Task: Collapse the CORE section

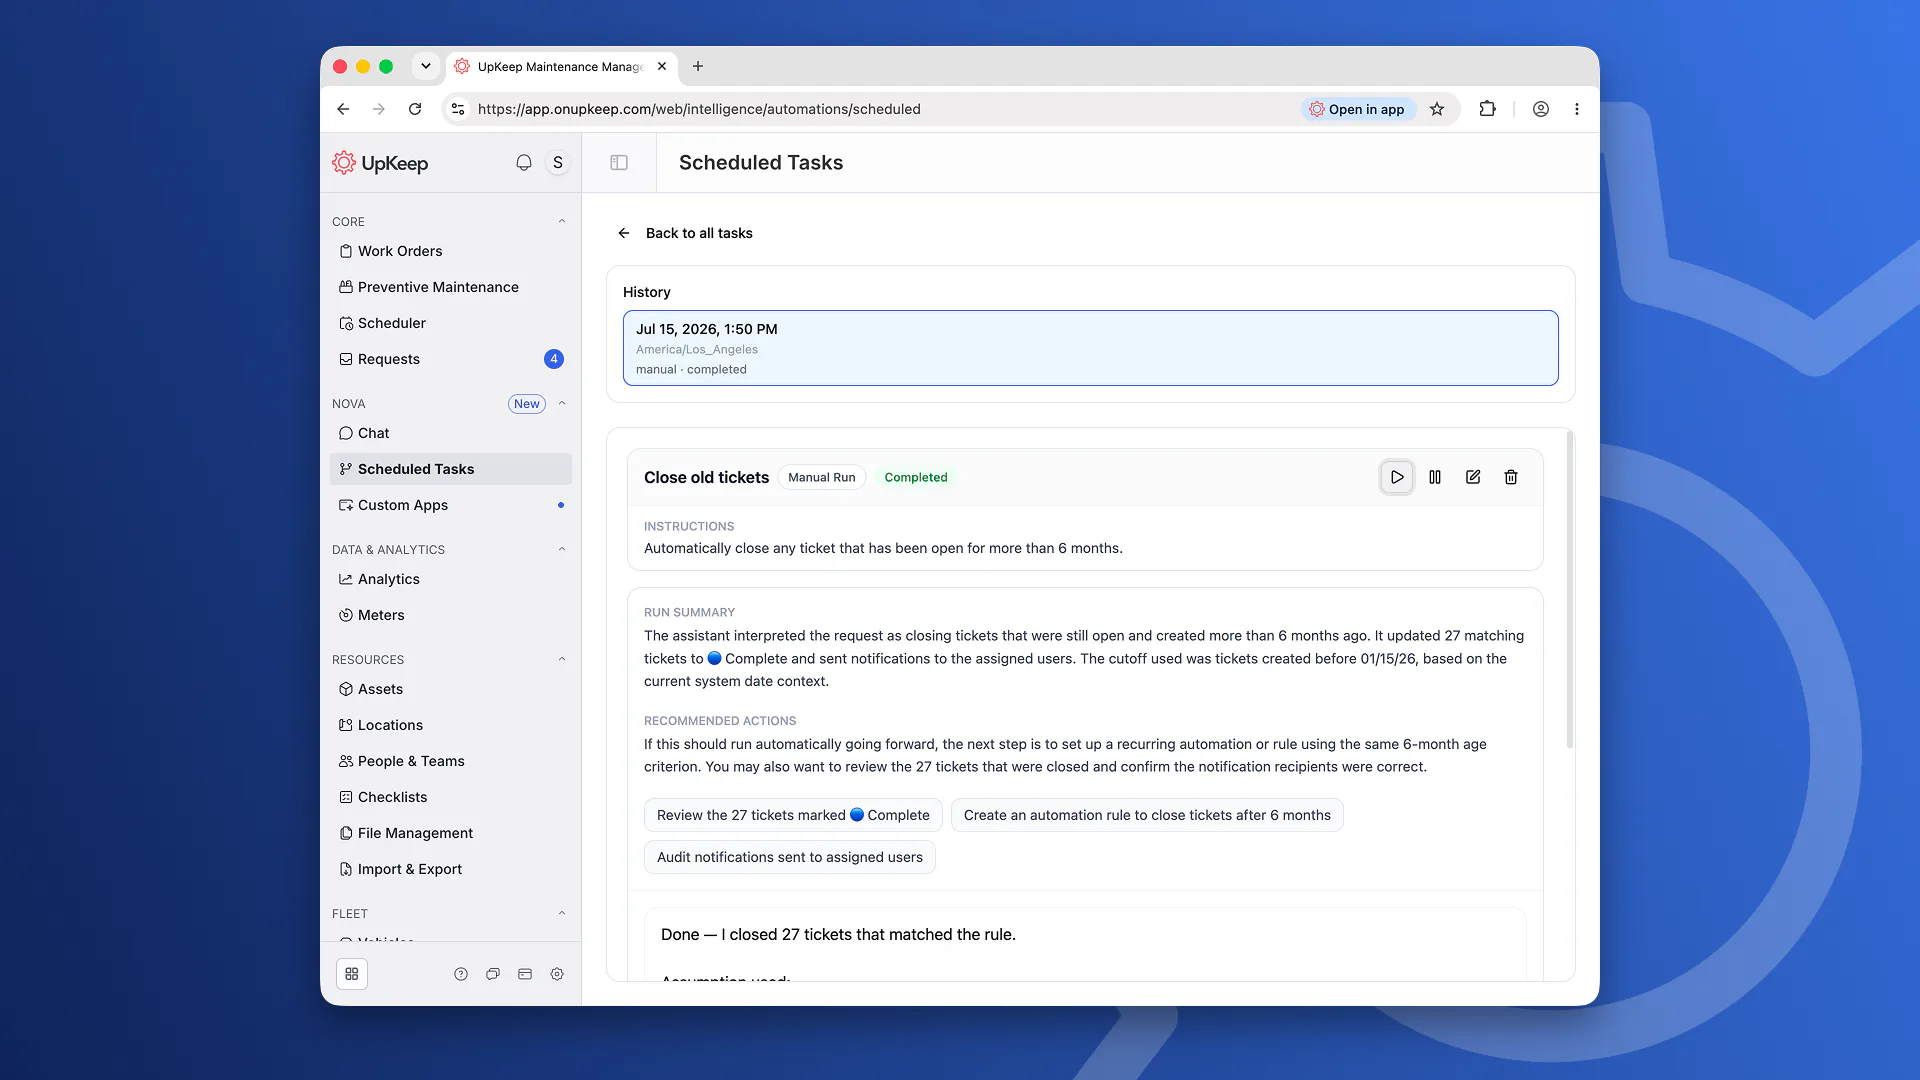Action: [562, 221]
